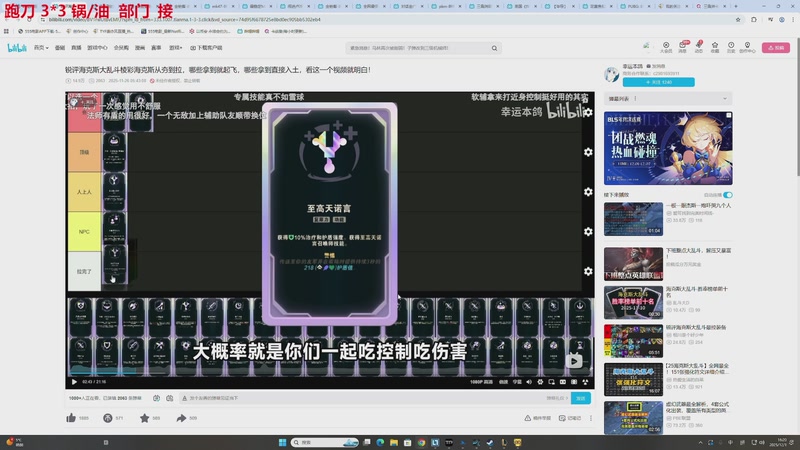
Task: Click play button in video player
Action: [74, 382]
